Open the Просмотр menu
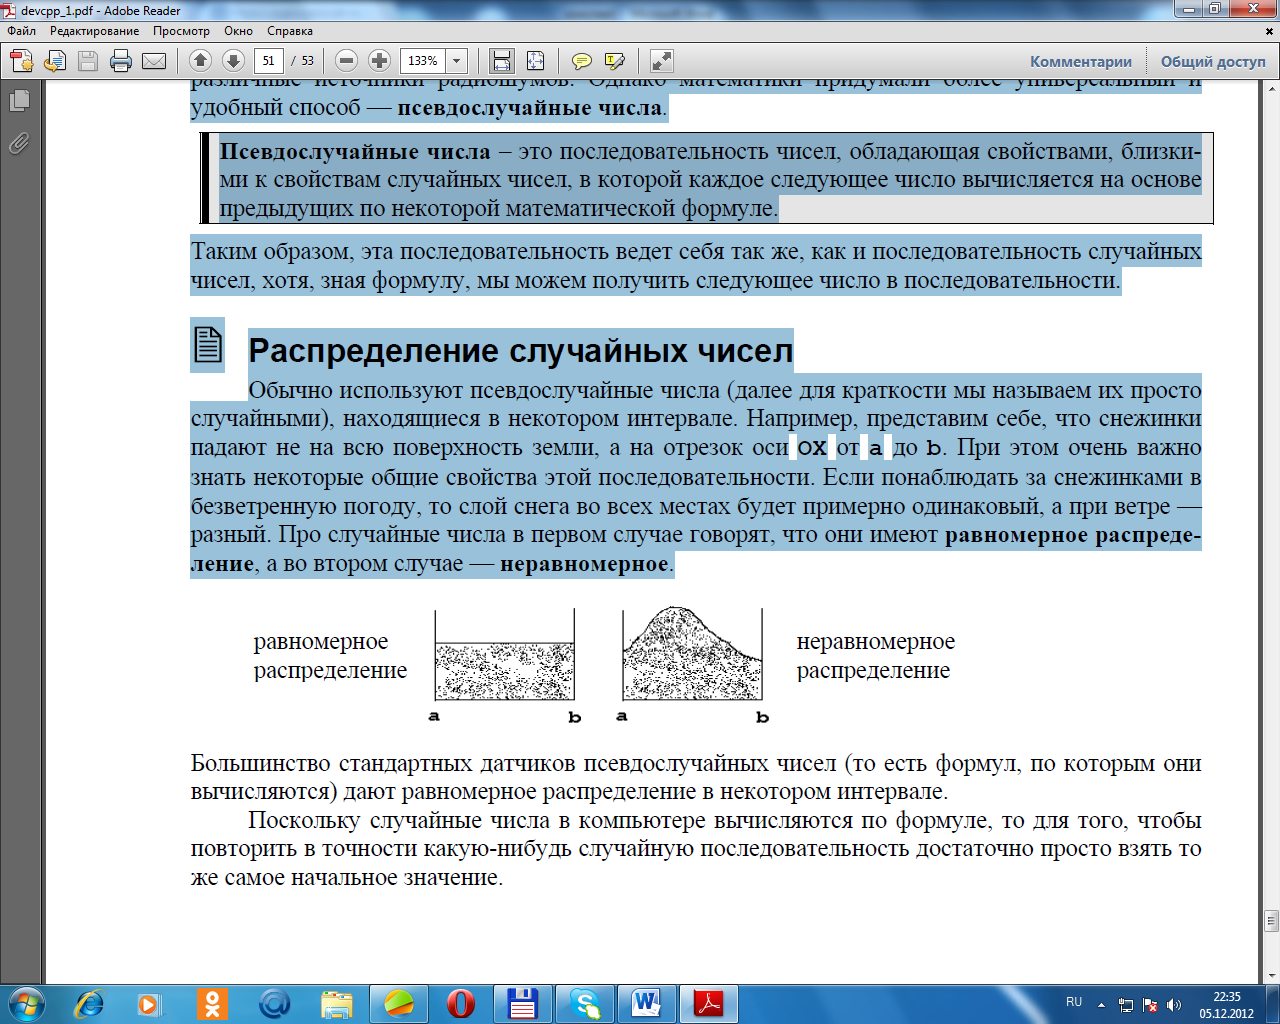Screen dimensions: 1280x1024 click(181, 31)
